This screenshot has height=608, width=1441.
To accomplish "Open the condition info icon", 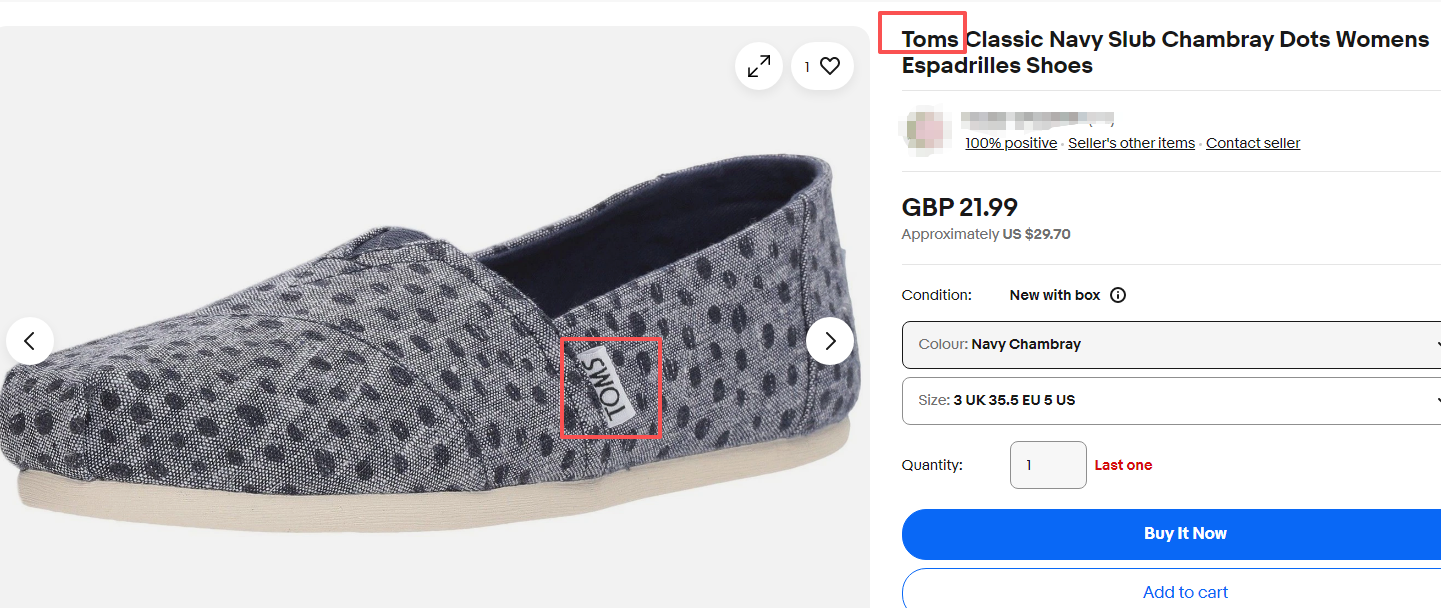I will 1118,295.
